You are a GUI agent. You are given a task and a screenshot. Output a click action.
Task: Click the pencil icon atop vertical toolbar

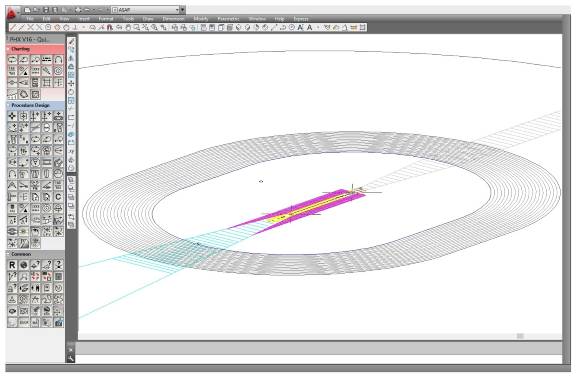(71, 41)
